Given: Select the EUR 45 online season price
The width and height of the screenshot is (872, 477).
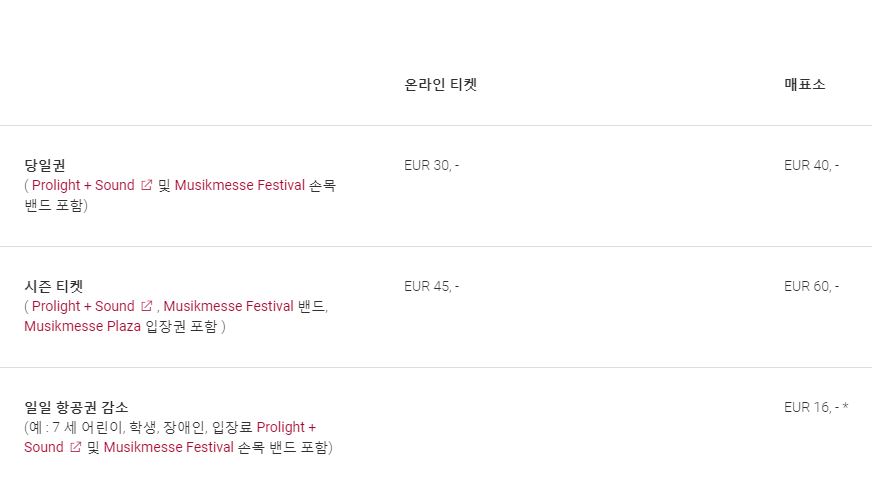Looking at the screenshot, I should click(x=432, y=286).
